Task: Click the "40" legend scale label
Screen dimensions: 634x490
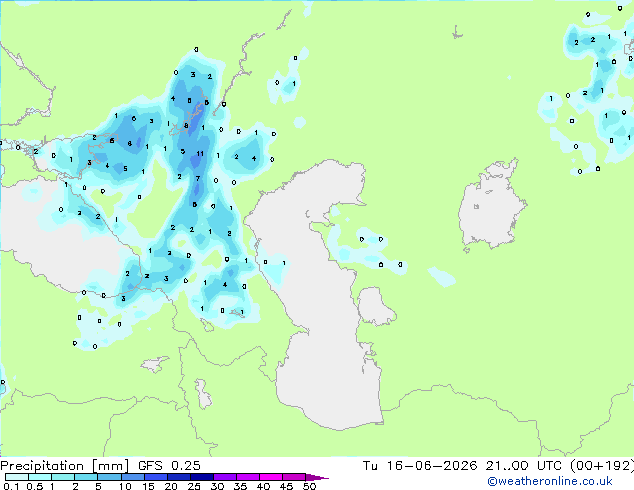Action: point(263,486)
